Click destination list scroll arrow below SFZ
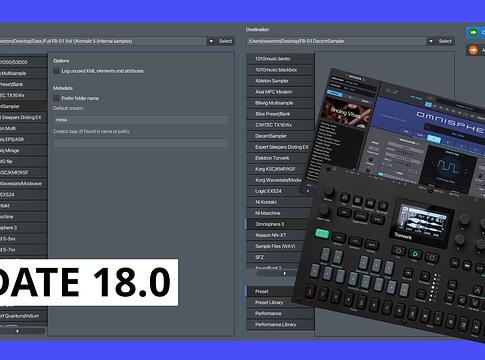The height and width of the screenshot is (360, 485). coord(284,273)
